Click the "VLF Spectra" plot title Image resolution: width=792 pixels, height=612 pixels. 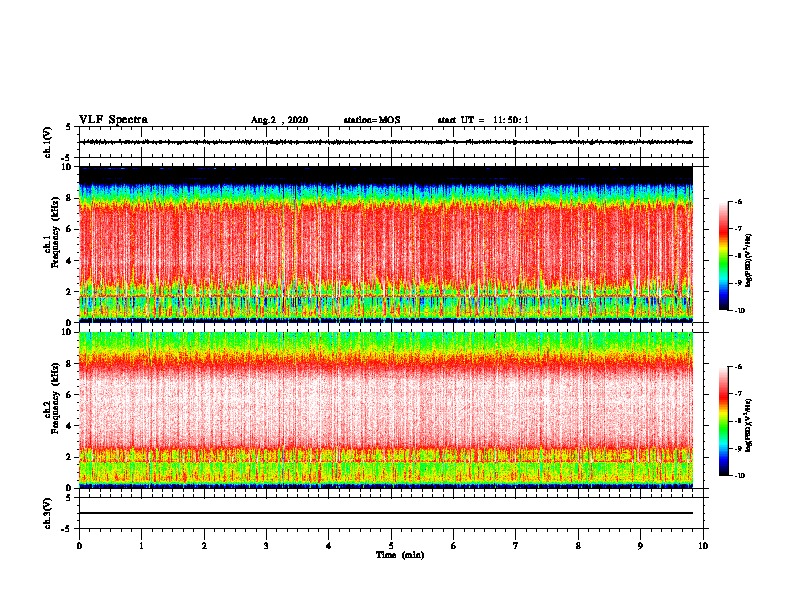click(x=113, y=120)
